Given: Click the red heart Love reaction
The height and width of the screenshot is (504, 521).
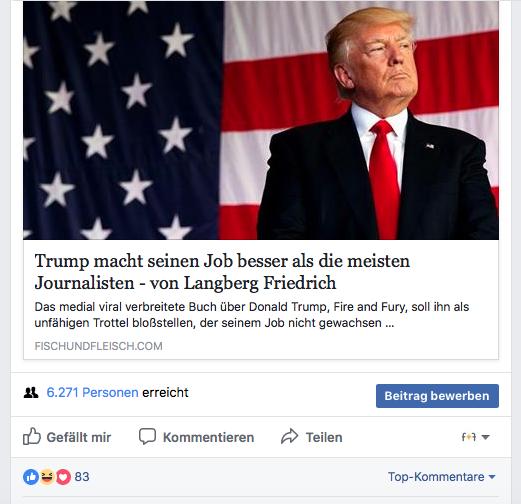Looking at the screenshot, I should coord(63,477).
